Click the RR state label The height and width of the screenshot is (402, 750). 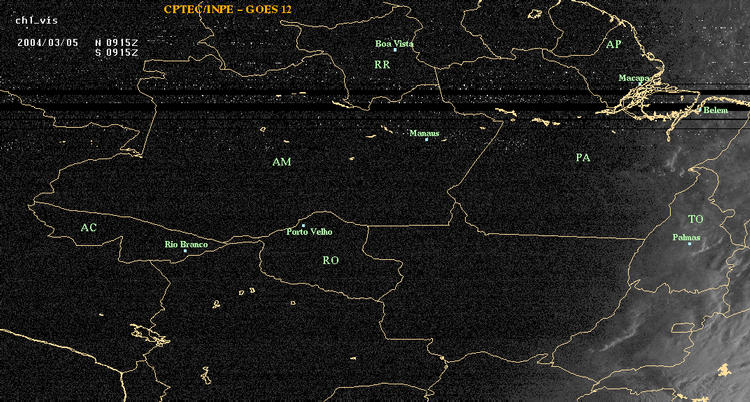(382, 65)
